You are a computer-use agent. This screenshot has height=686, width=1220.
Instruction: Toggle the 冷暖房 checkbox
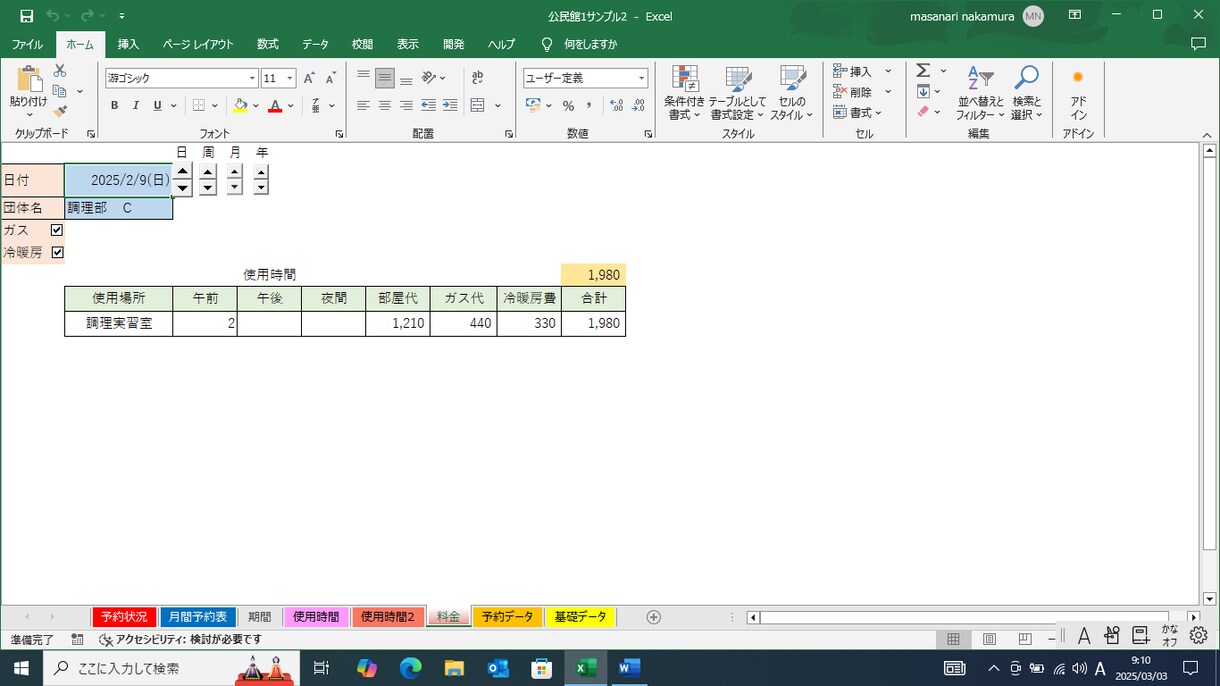[57, 252]
